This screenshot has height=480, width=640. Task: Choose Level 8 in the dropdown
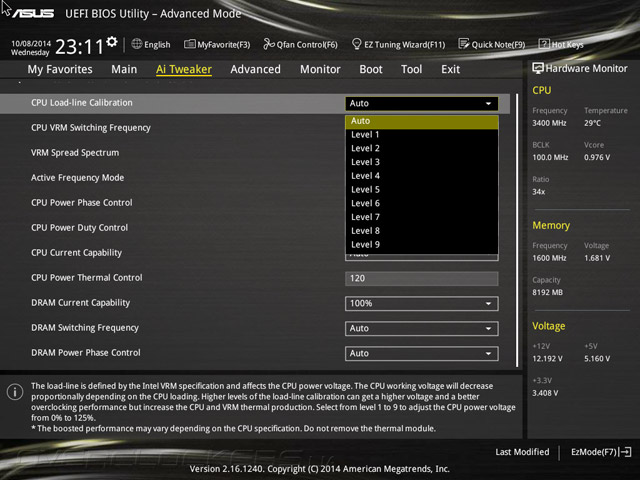tap(422, 231)
